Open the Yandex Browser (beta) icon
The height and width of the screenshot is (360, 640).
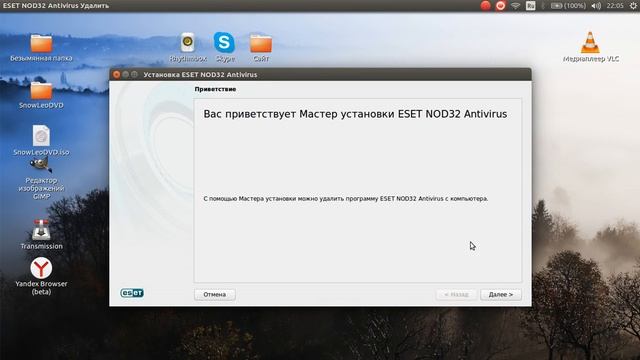point(41,268)
